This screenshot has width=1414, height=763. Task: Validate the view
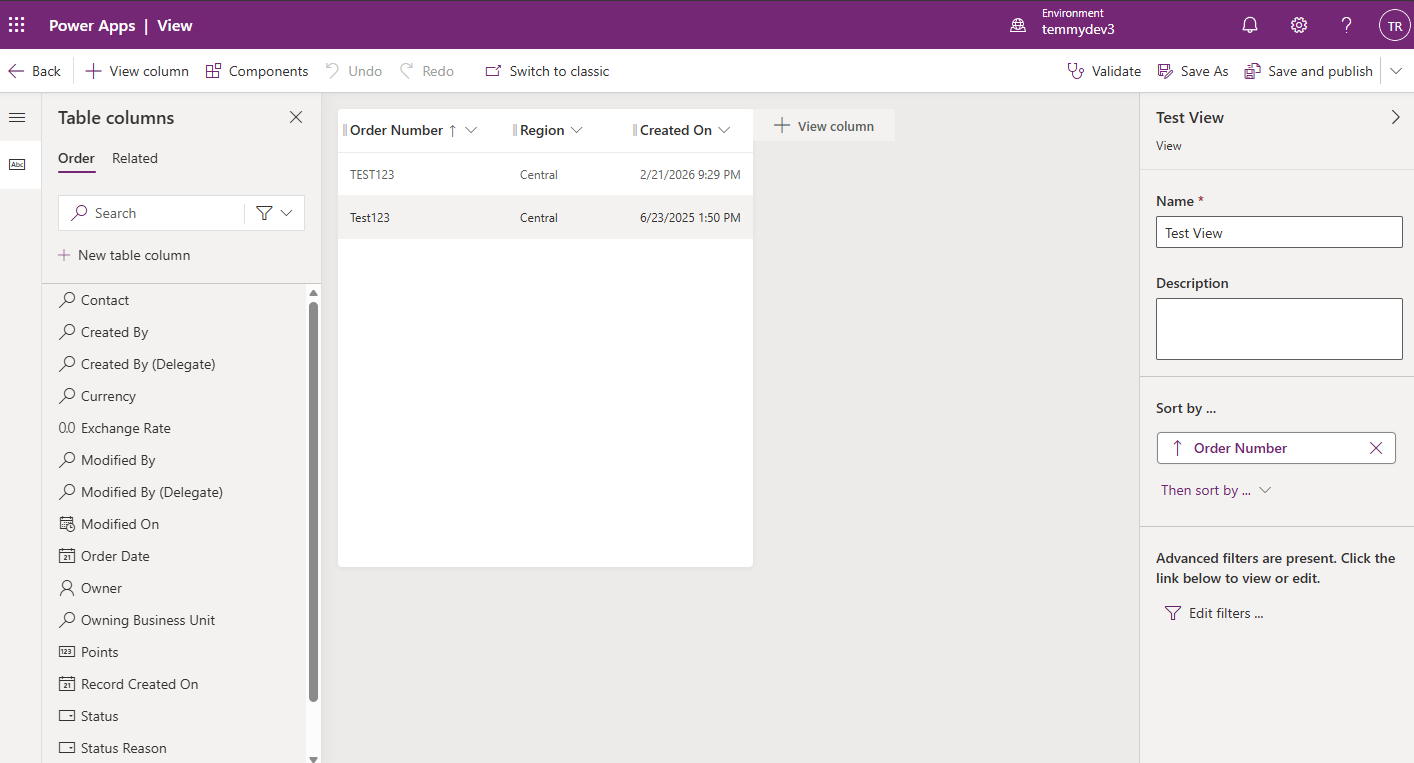click(x=1104, y=71)
